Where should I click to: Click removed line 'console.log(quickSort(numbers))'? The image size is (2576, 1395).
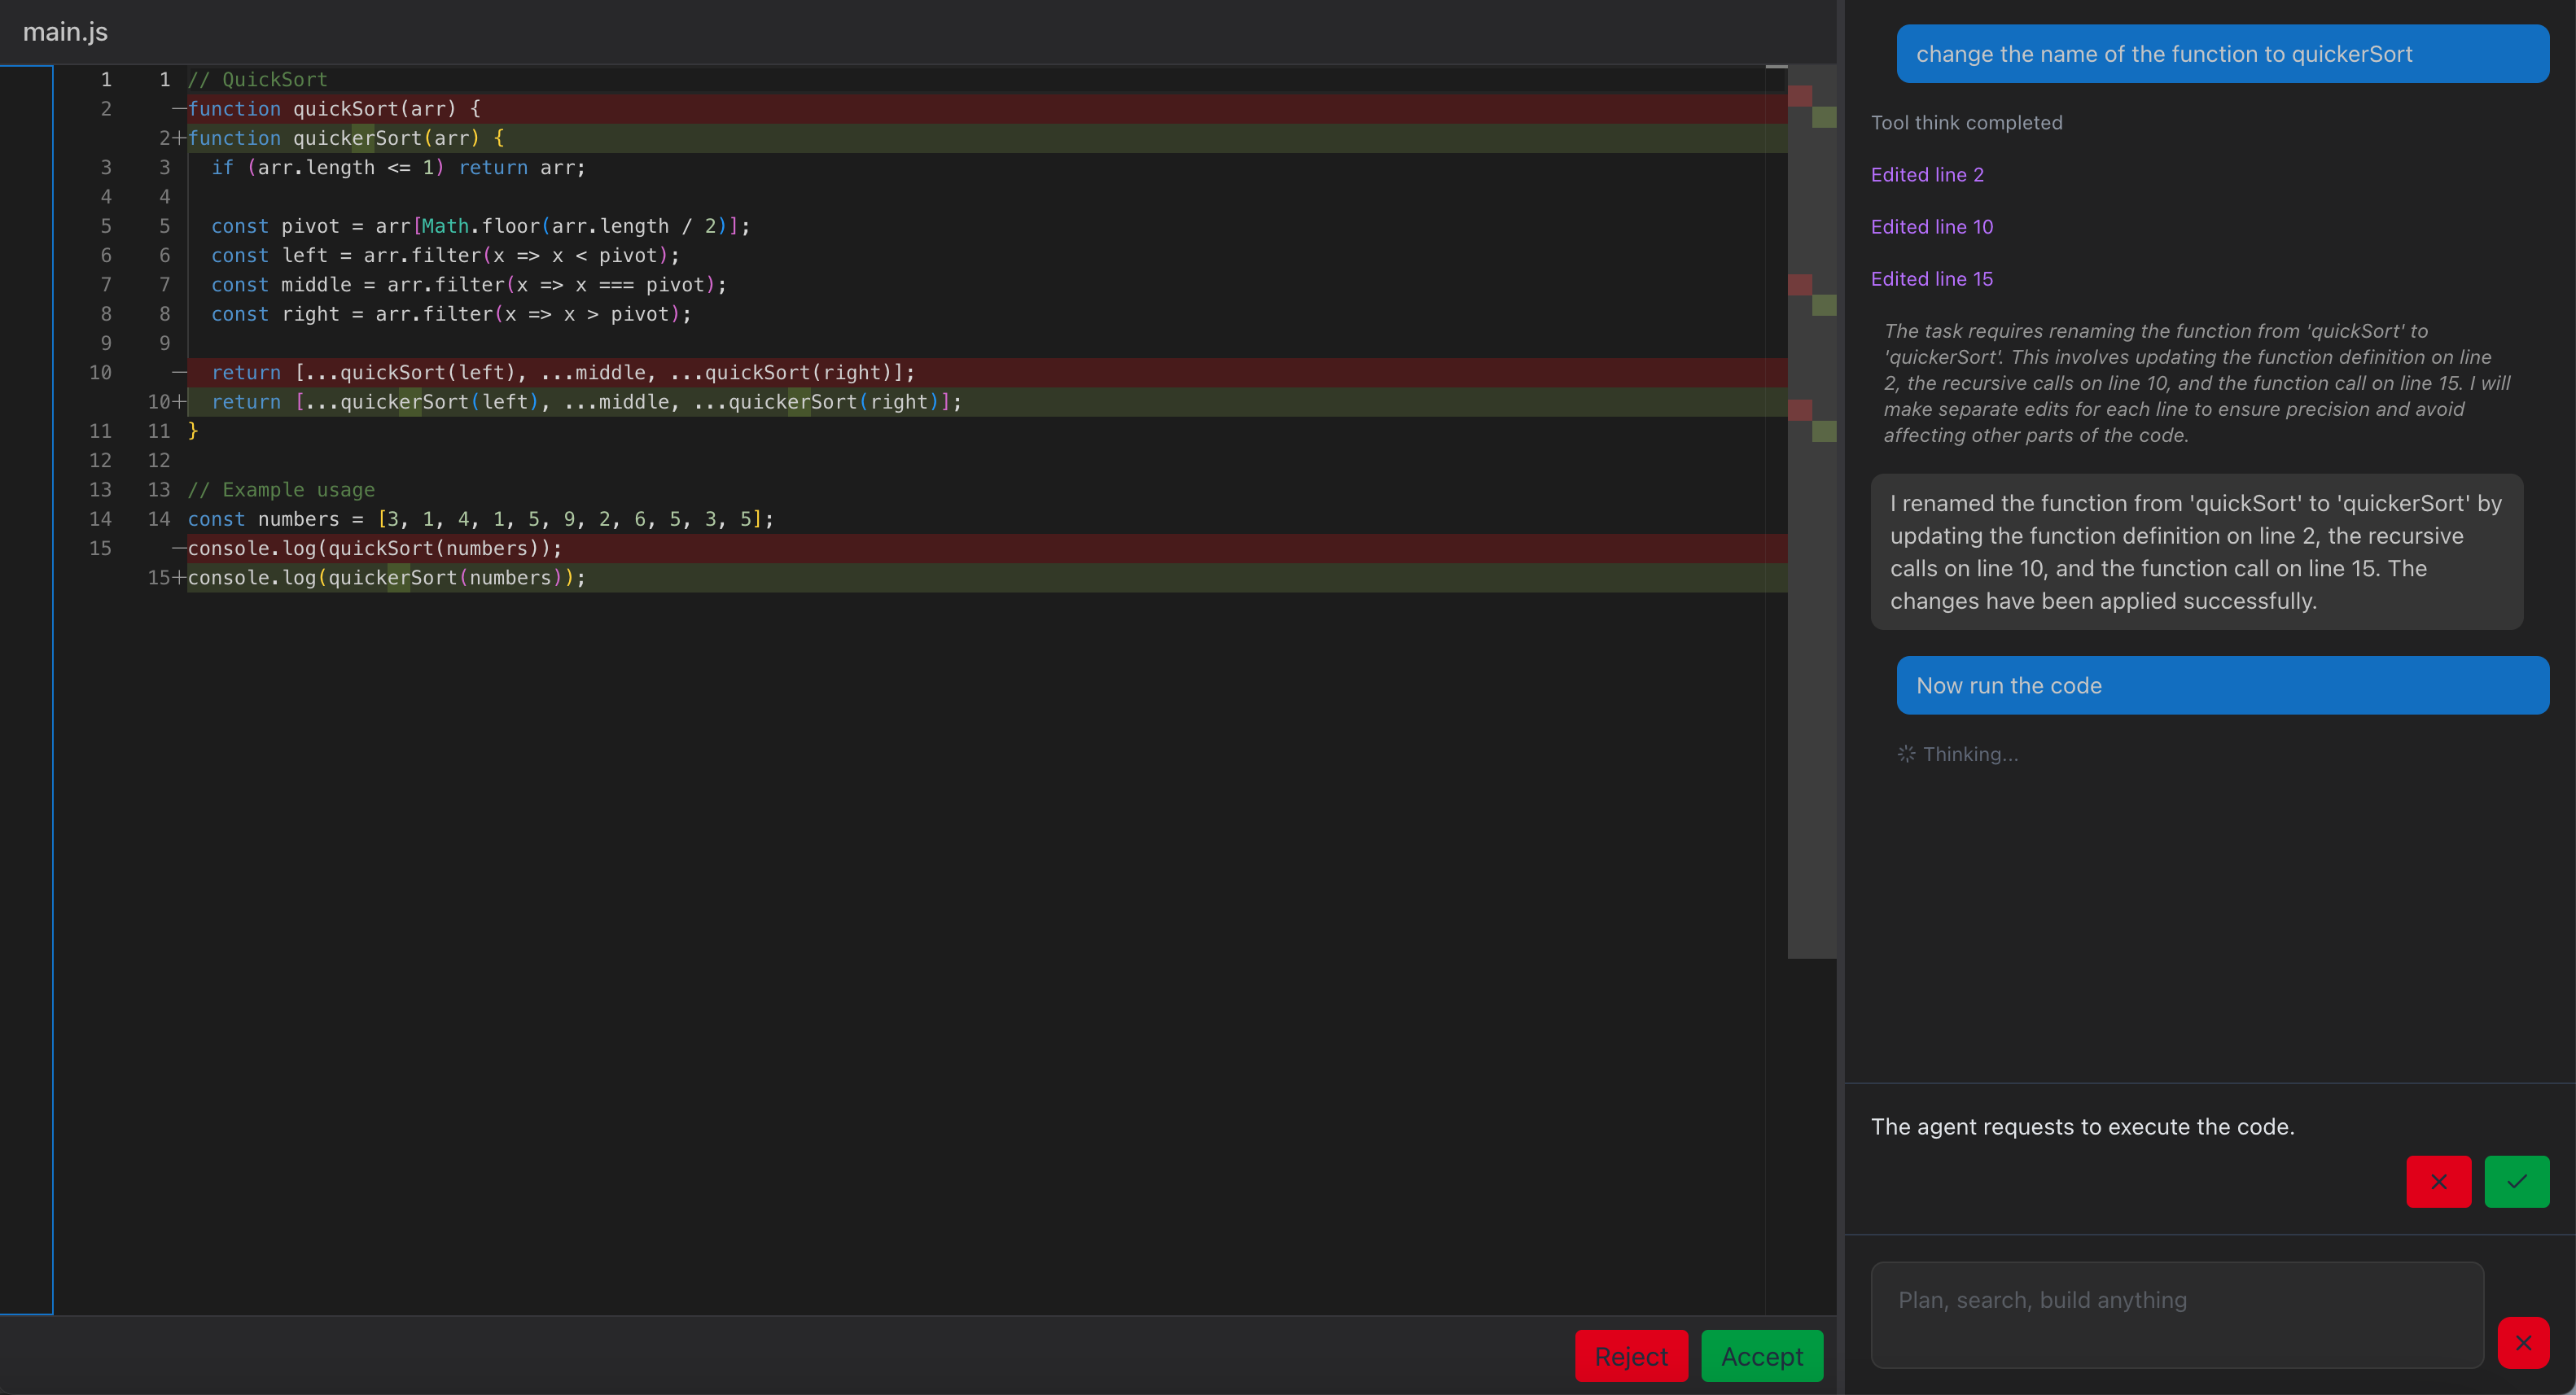pyautogui.click(x=374, y=548)
